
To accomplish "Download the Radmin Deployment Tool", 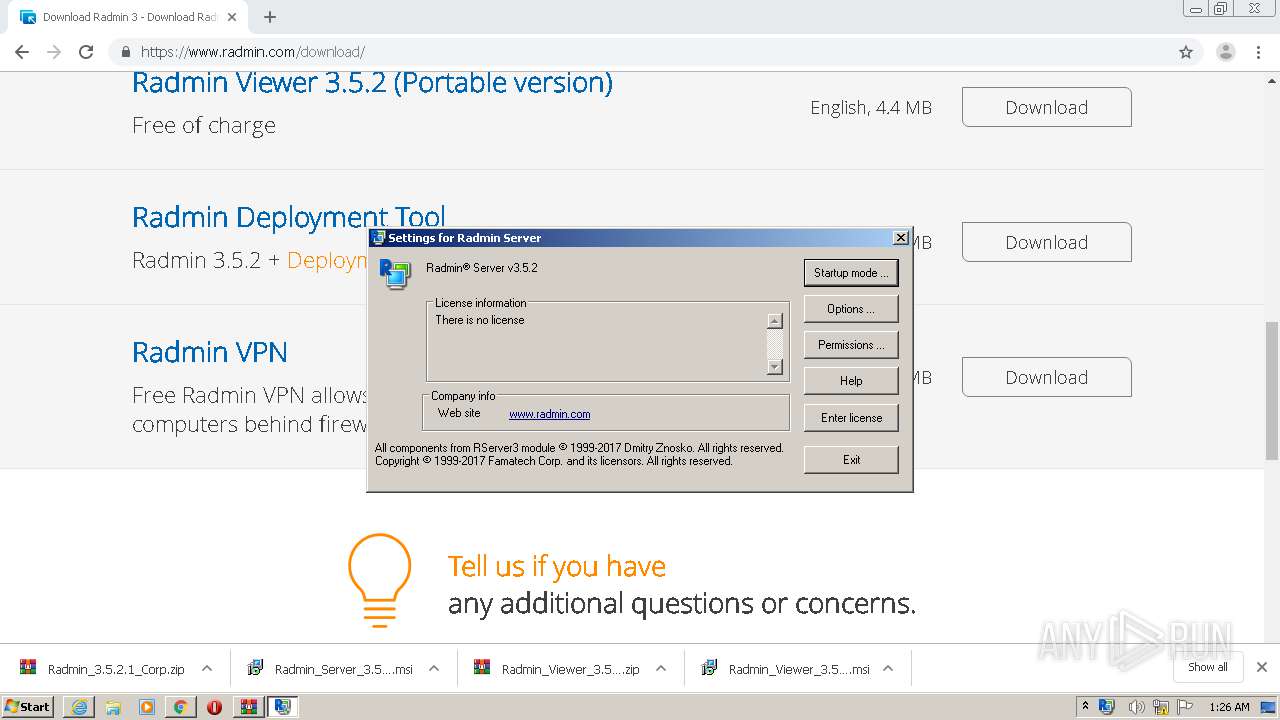I will click(1047, 242).
